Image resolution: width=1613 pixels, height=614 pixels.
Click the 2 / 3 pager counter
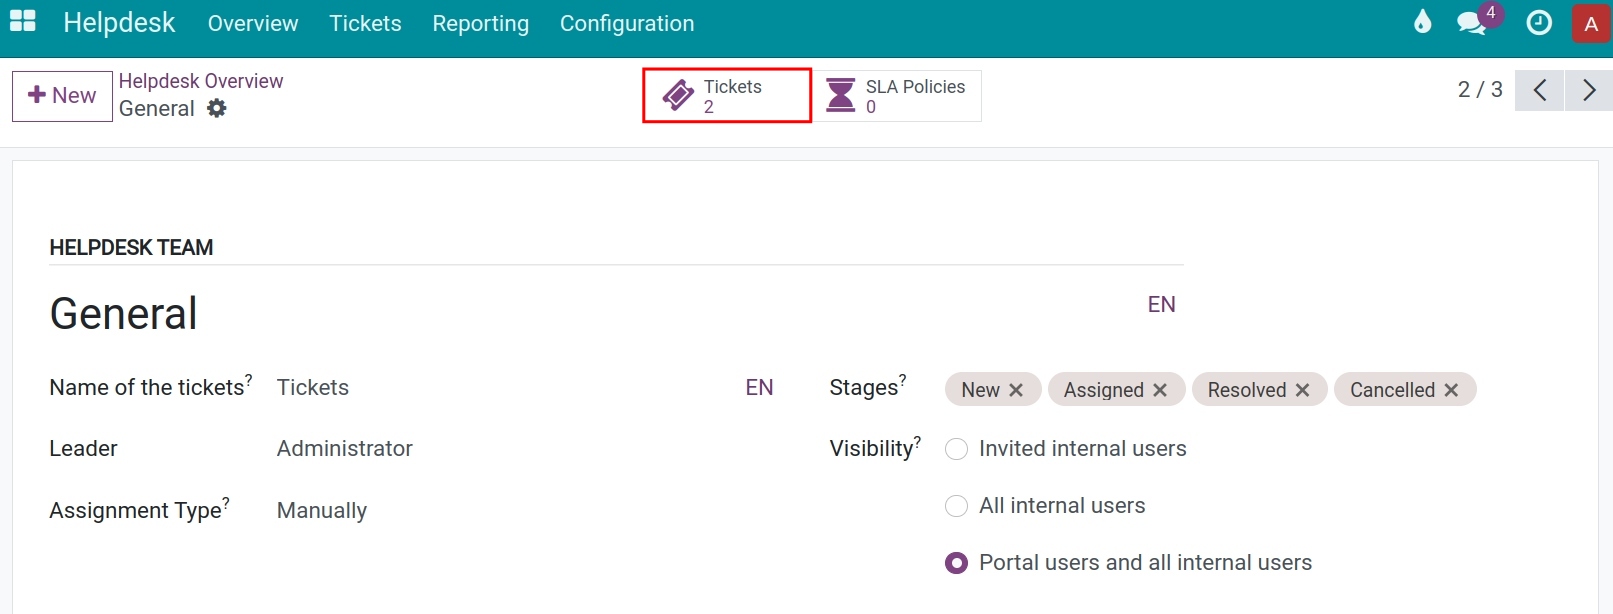(1480, 90)
